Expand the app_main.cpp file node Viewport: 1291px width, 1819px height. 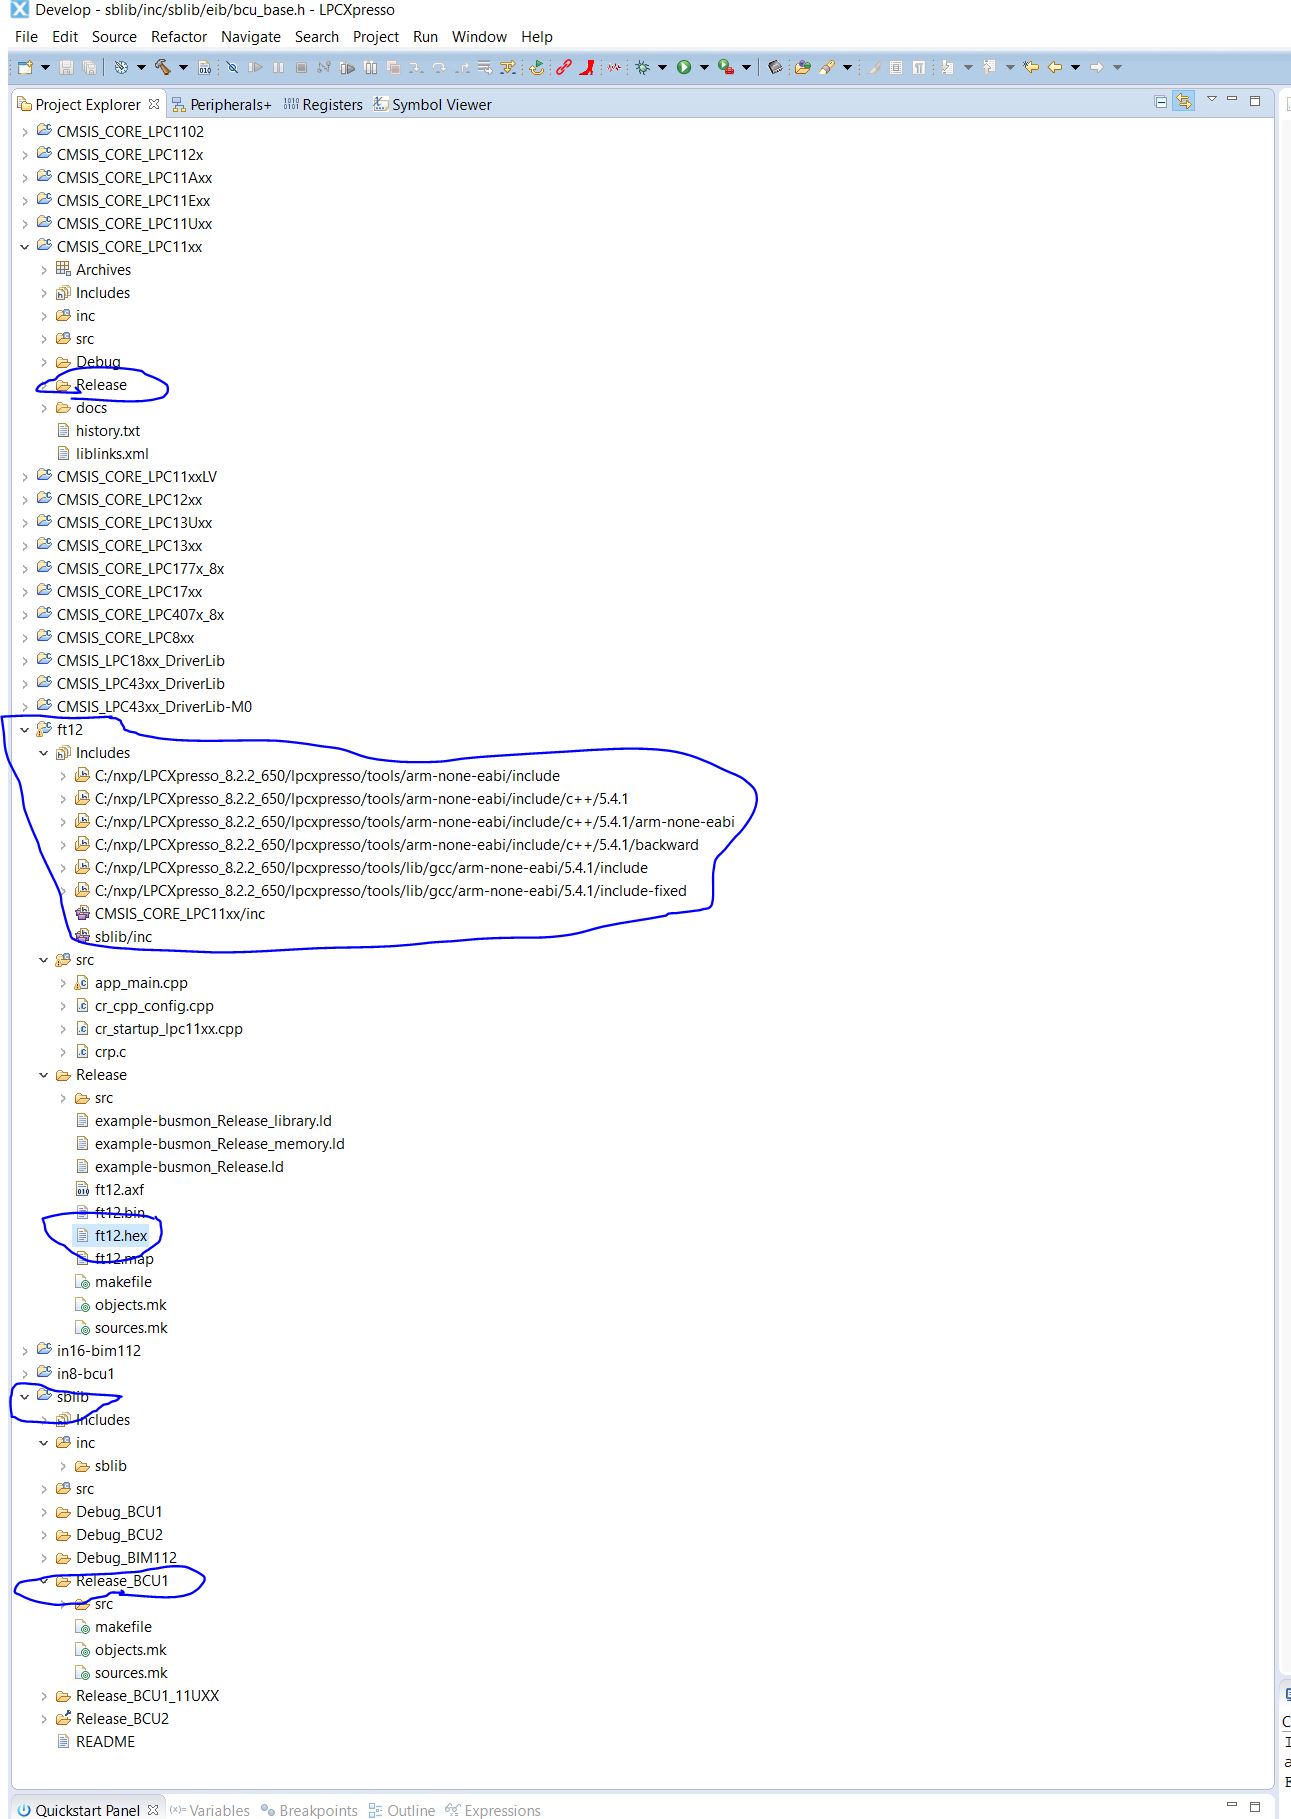pyautogui.click(x=63, y=983)
